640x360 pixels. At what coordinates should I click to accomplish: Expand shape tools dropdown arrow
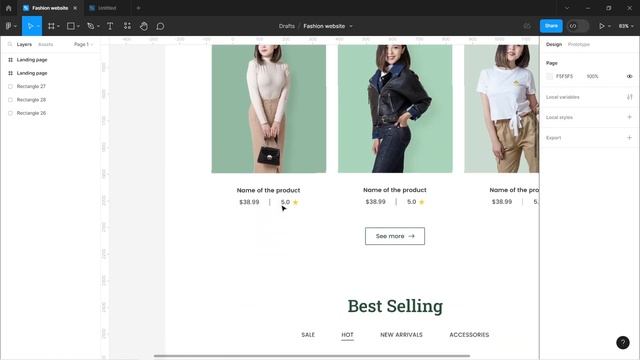(78, 26)
